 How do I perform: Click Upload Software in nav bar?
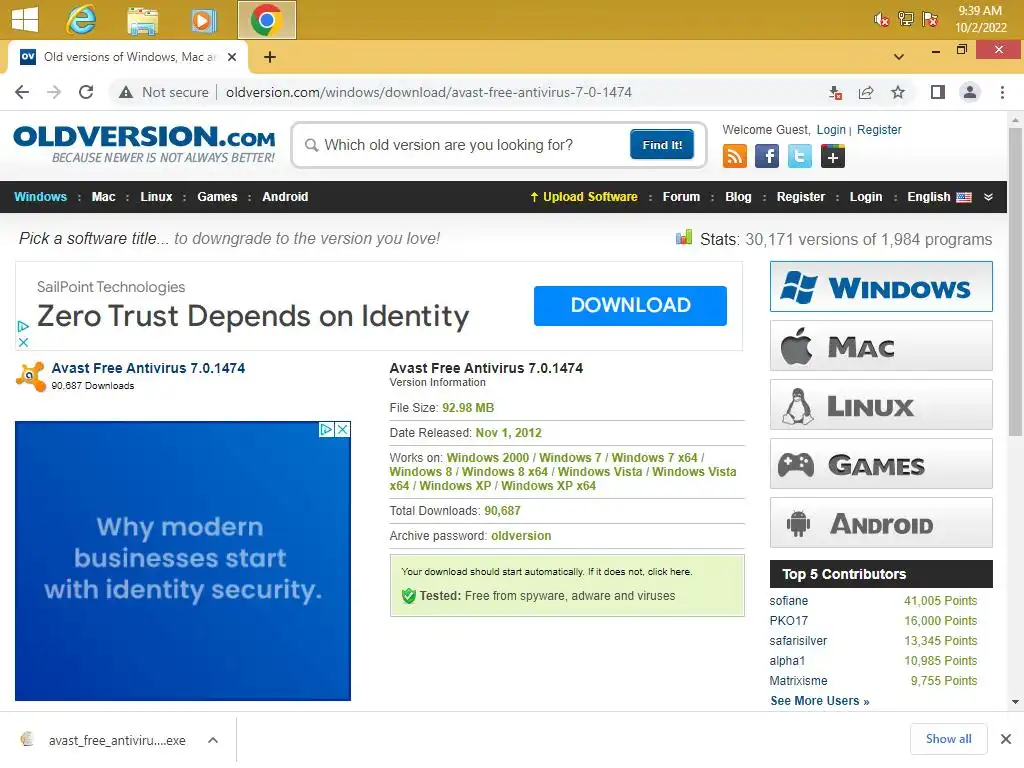point(583,197)
